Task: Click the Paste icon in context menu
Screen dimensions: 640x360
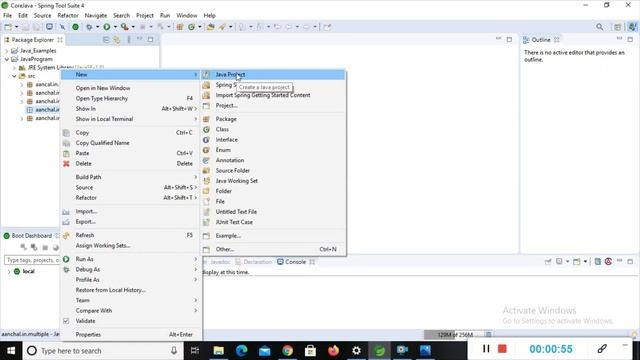Action: tap(66, 153)
